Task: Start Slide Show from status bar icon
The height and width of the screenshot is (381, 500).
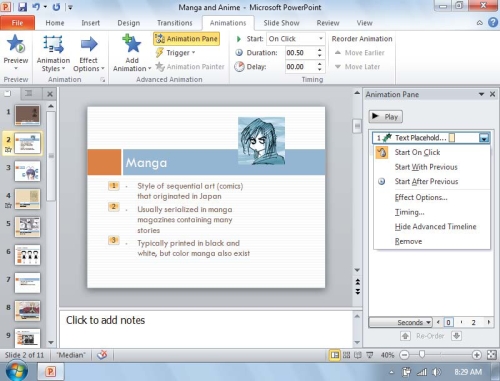Action: click(x=370, y=355)
